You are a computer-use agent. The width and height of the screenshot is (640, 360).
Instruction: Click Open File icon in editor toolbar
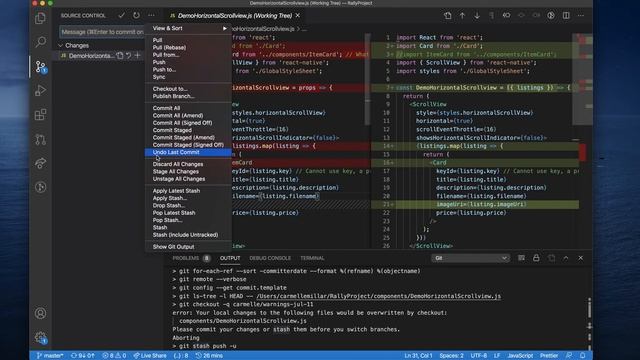448,16
